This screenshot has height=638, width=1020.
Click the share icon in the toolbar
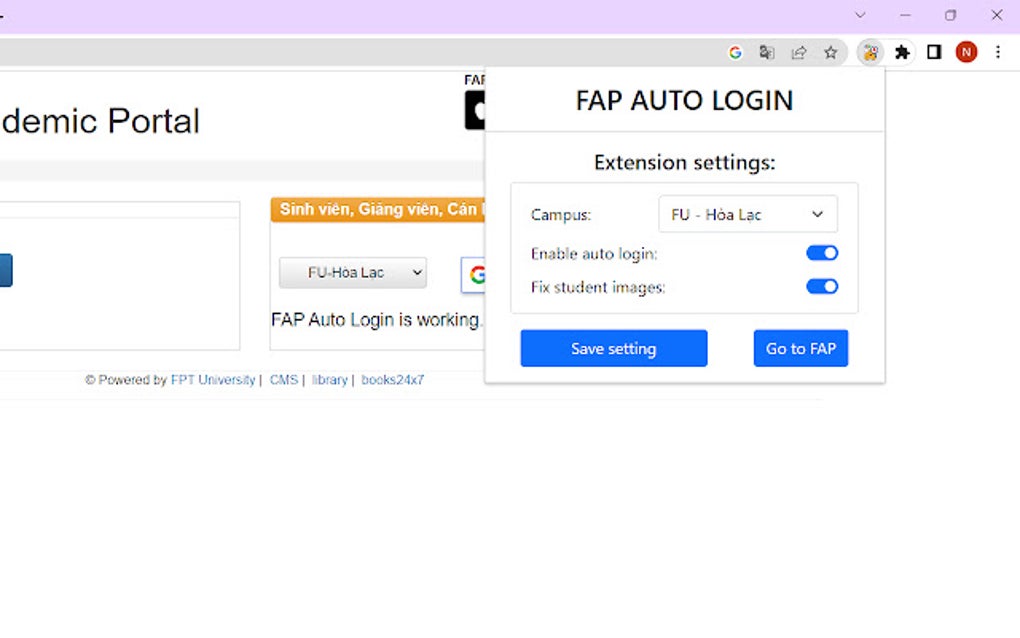tap(799, 51)
